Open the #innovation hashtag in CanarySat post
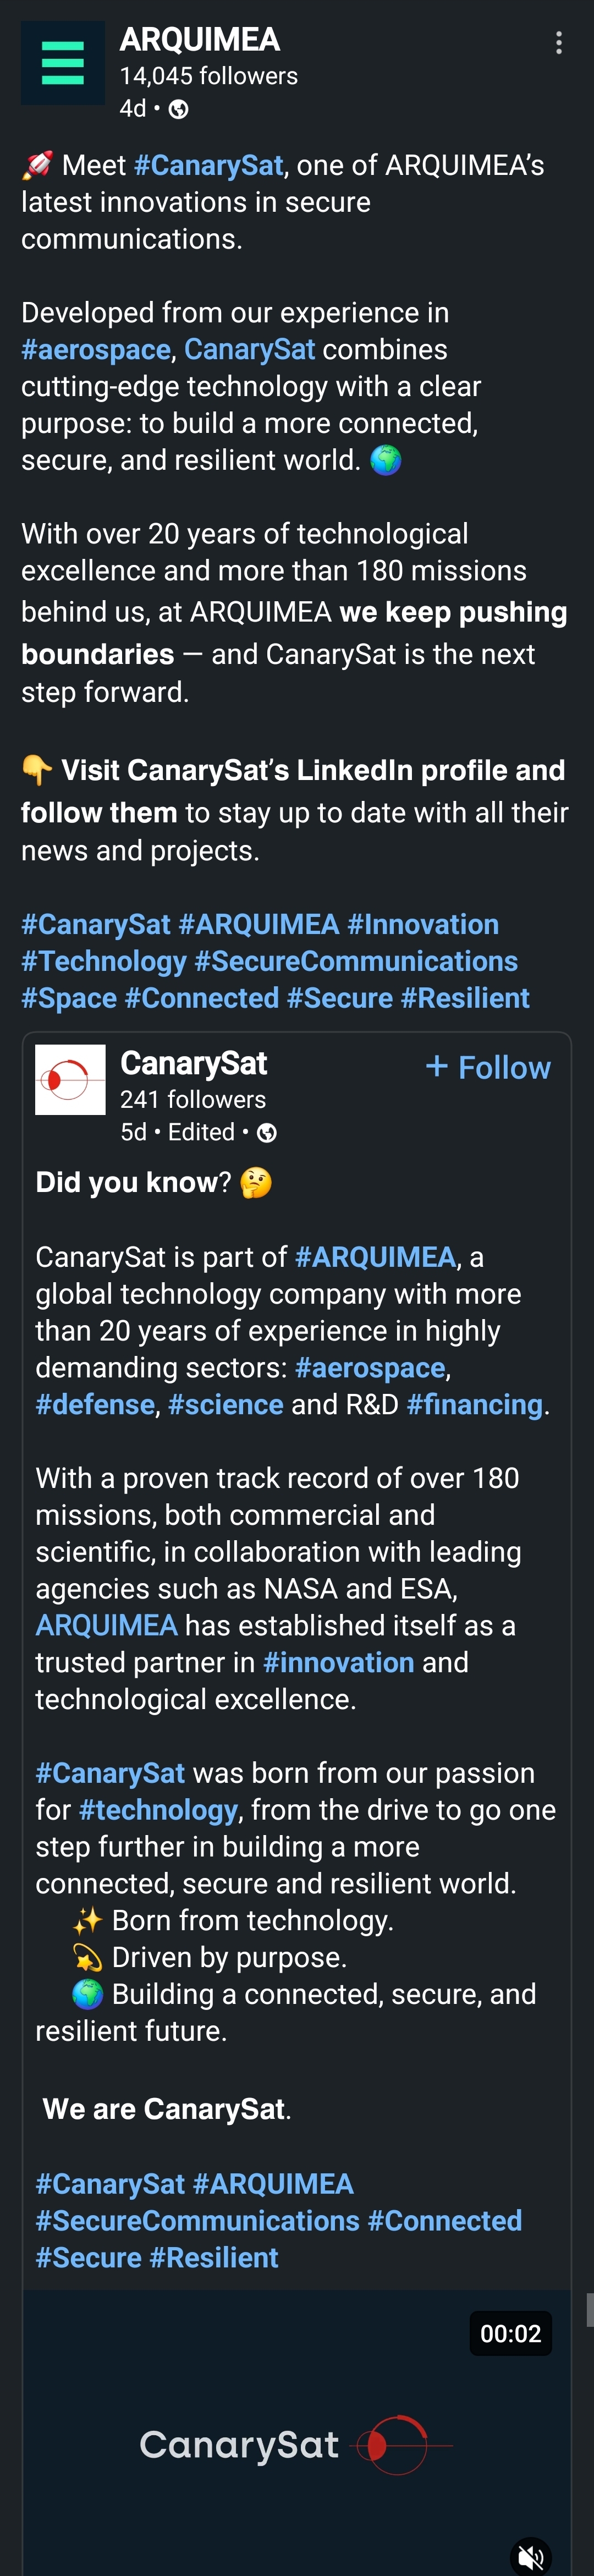The width and height of the screenshot is (594, 2576). coord(338,1662)
